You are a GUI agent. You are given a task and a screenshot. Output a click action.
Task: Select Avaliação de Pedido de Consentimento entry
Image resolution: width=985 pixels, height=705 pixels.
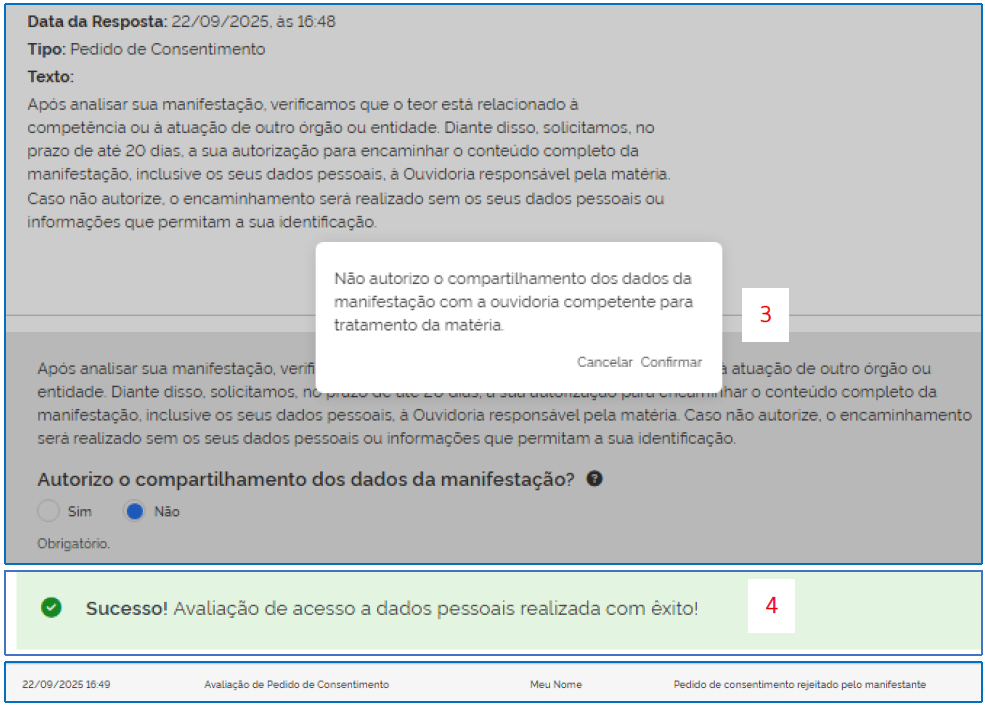click(296, 685)
